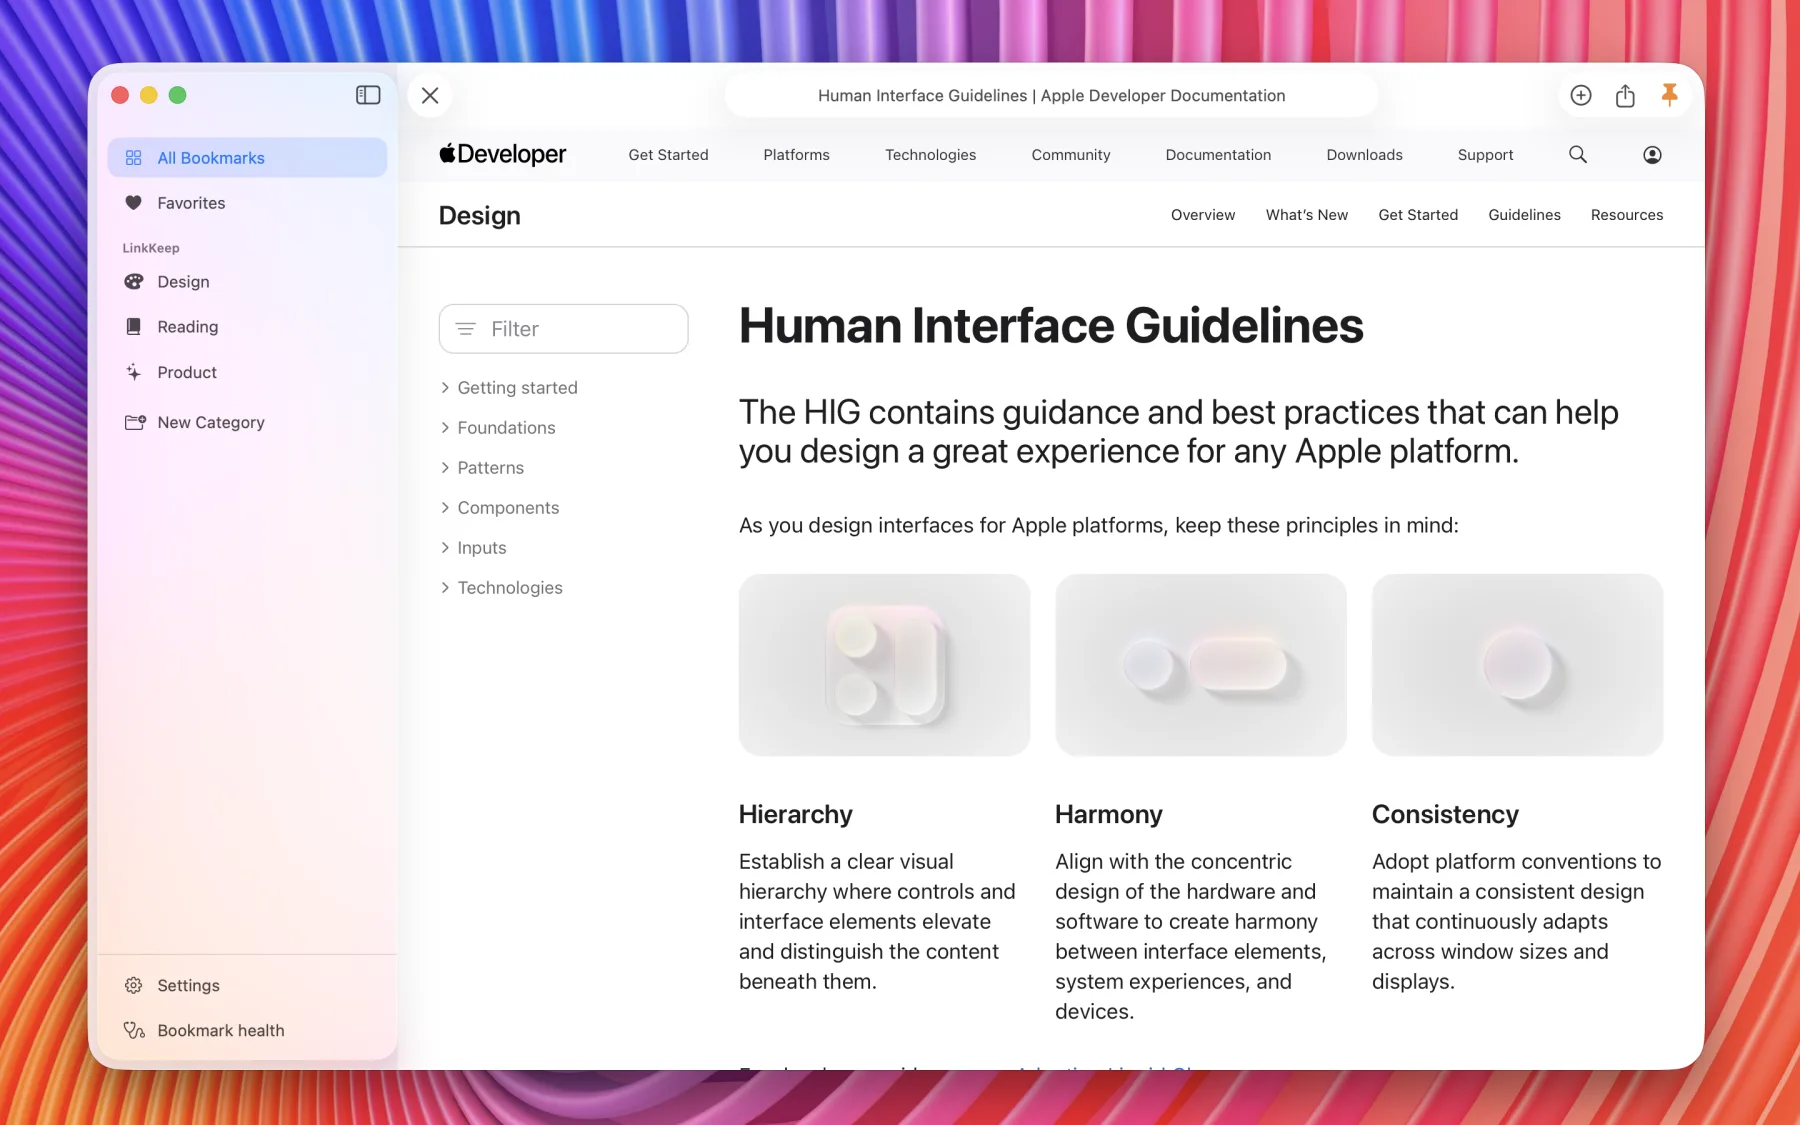Image resolution: width=1800 pixels, height=1125 pixels.
Task: Click the Human Interface Guidelines heading
Action: coord(1051,326)
